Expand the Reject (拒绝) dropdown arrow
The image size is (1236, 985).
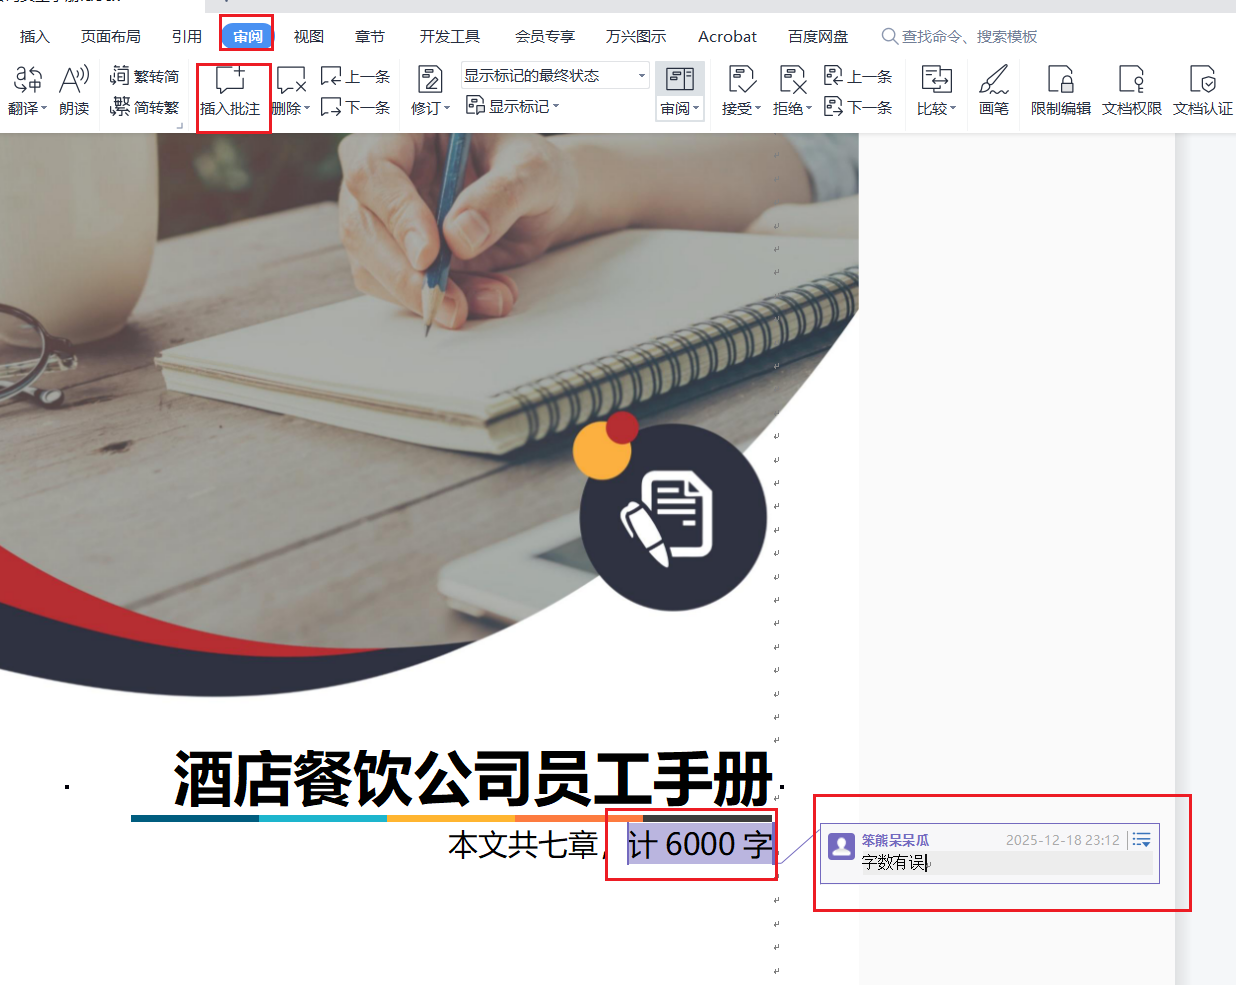[809, 108]
